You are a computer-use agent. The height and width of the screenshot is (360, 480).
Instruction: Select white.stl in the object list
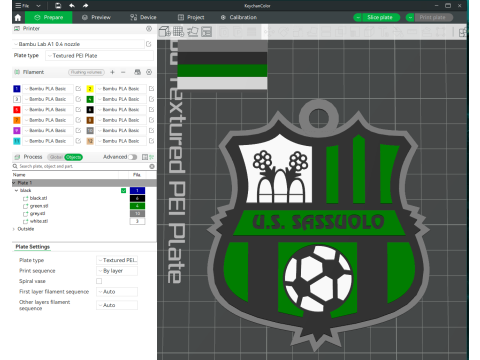click(39, 221)
